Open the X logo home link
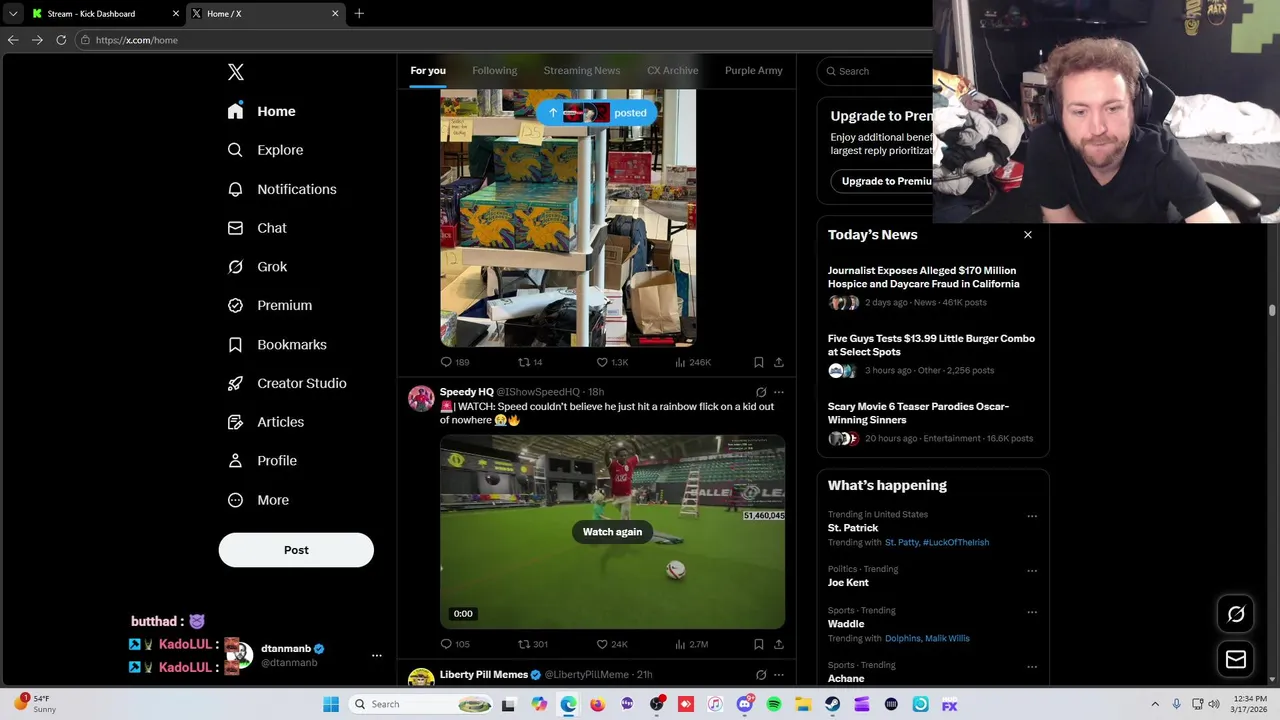This screenshot has width=1280, height=720. [236, 72]
